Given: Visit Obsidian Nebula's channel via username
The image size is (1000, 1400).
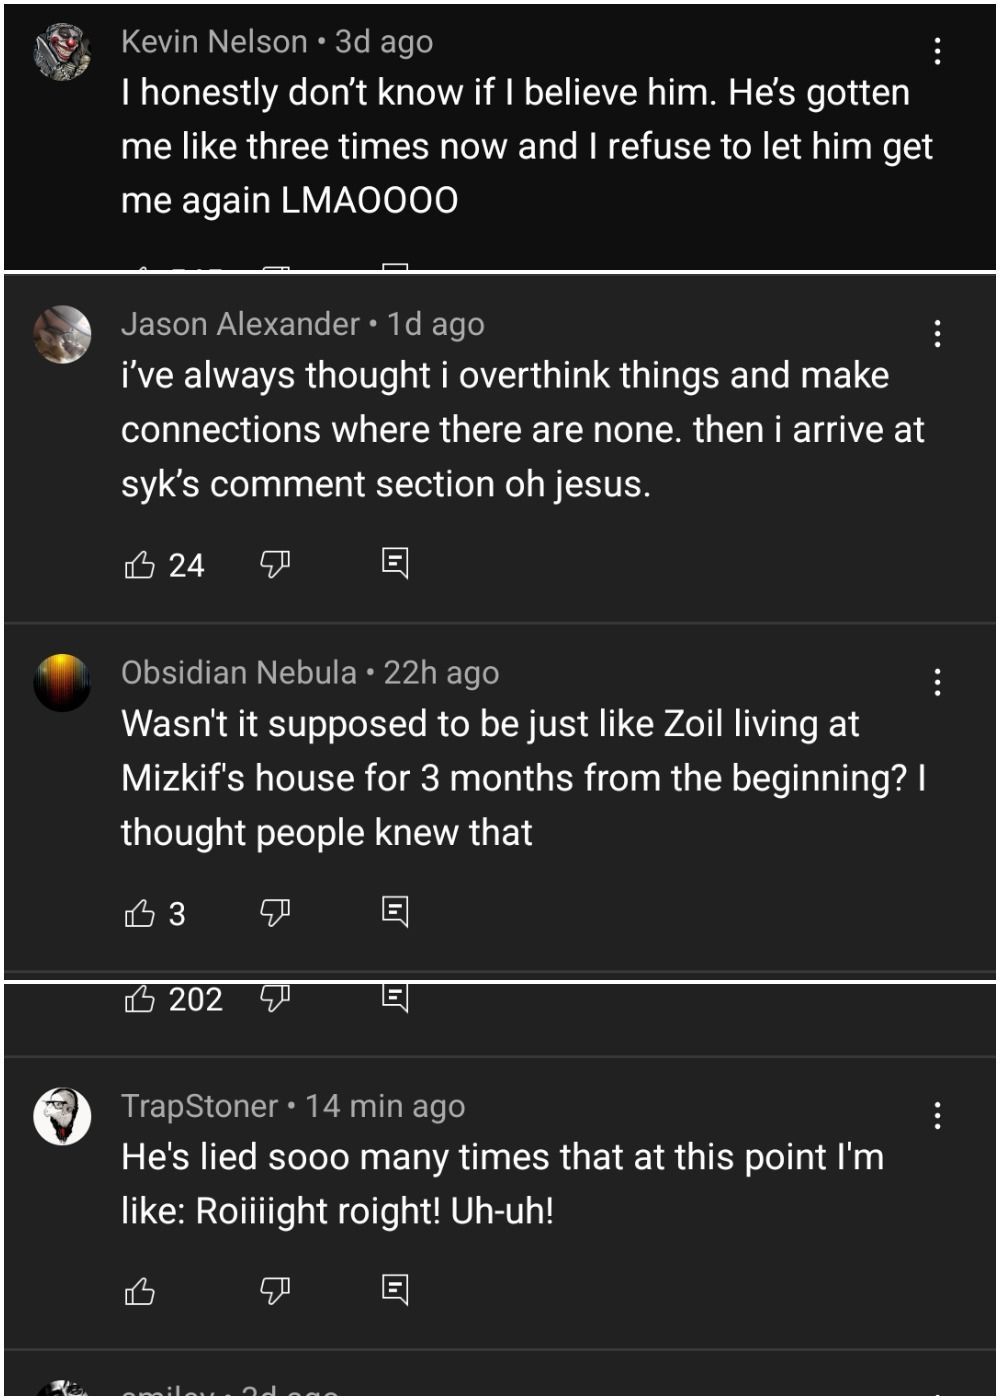Looking at the screenshot, I should tap(239, 673).
